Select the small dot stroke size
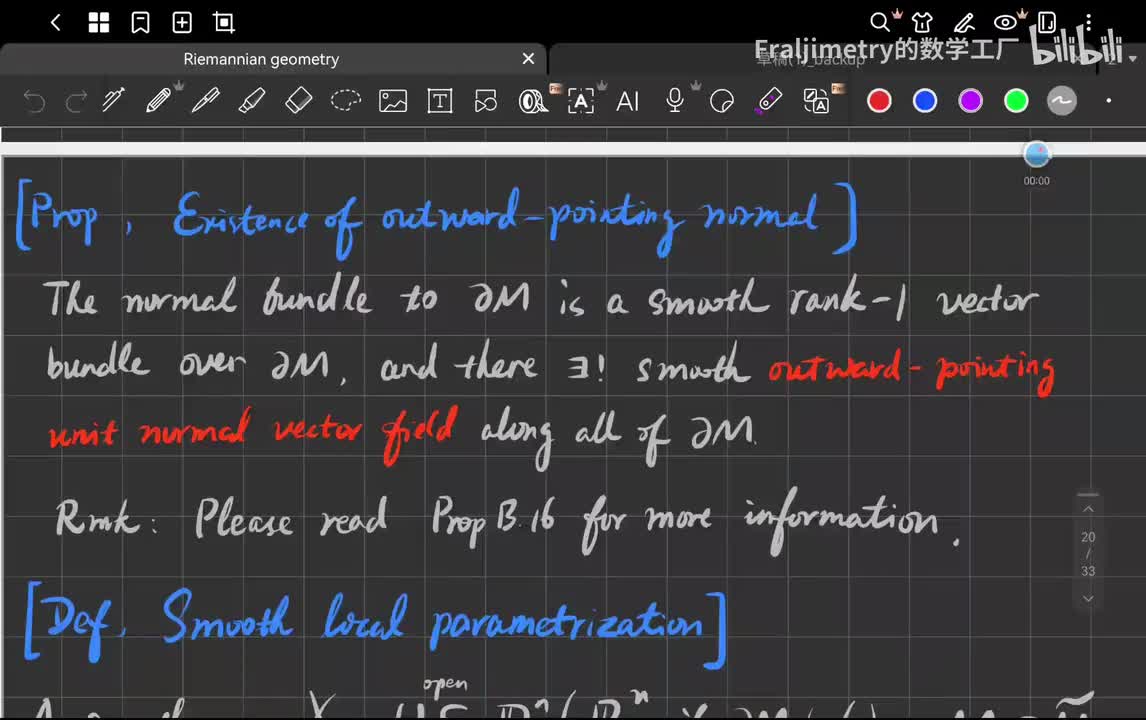Viewport: 1146px width, 720px height. pos(1109,101)
